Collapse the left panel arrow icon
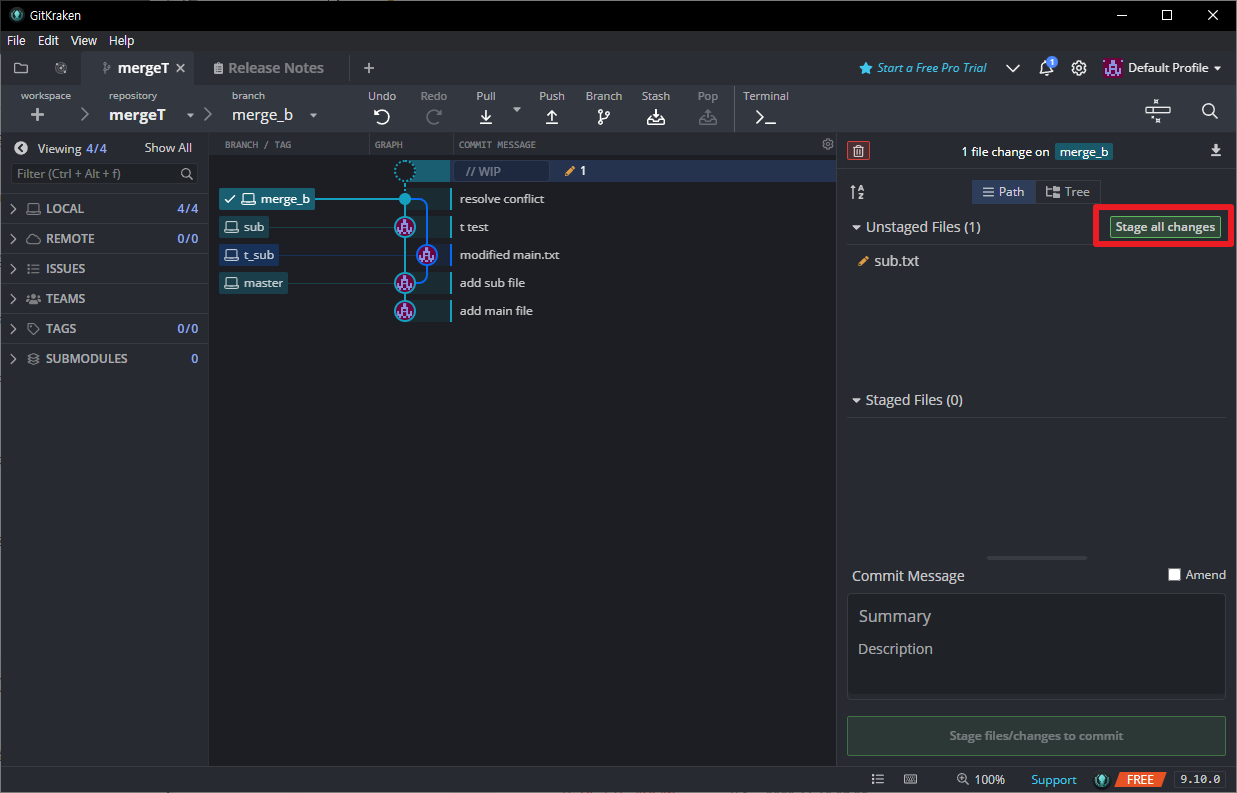The image size is (1237, 793). 20,148
